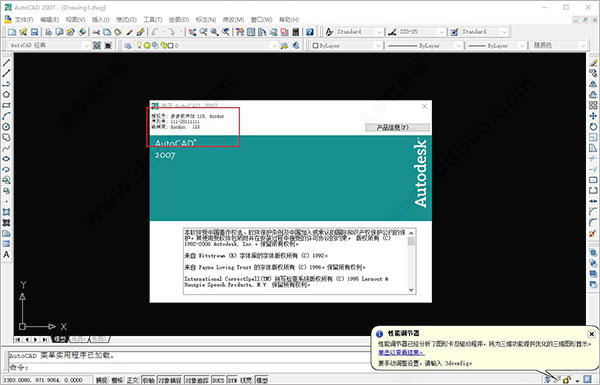Screen dimensions: 600x385
Task: Expand the layer control dropdown
Action: click(x=274, y=46)
